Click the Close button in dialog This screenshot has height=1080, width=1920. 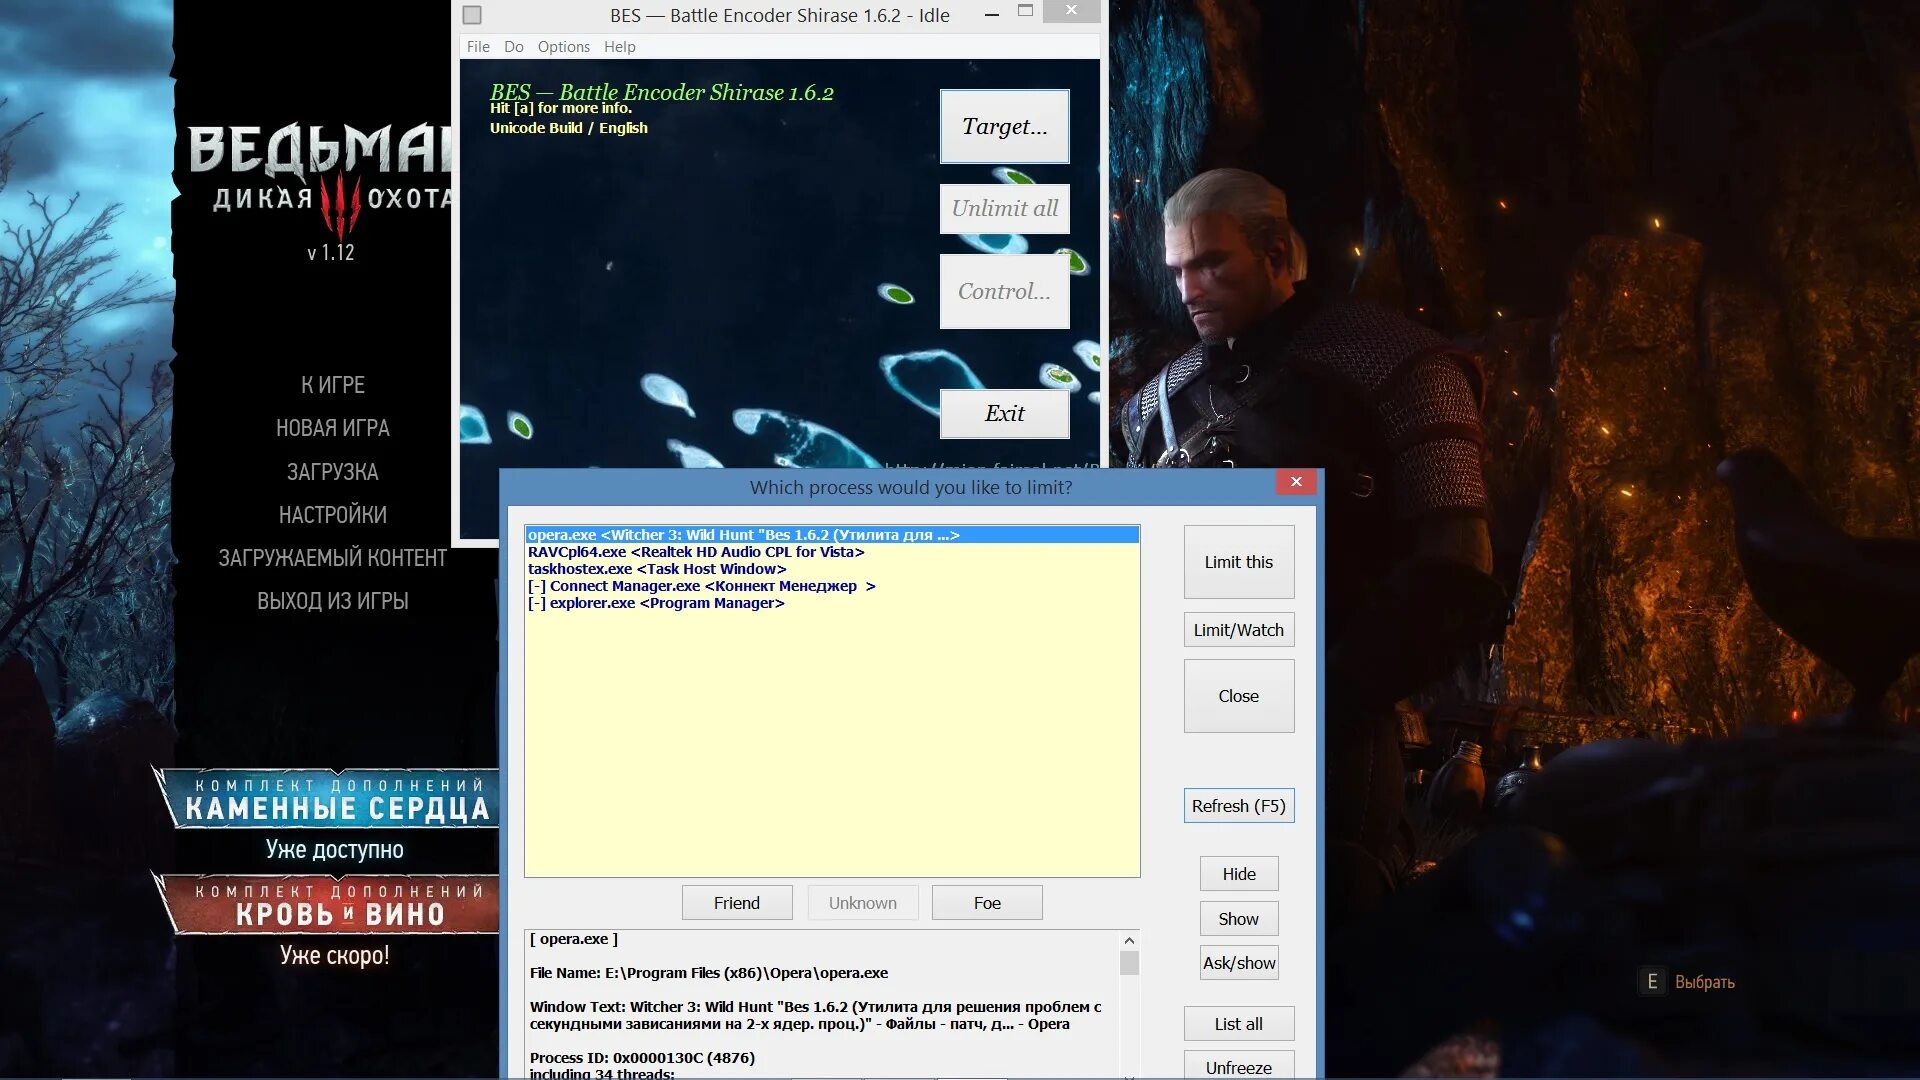[x=1238, y=696]
